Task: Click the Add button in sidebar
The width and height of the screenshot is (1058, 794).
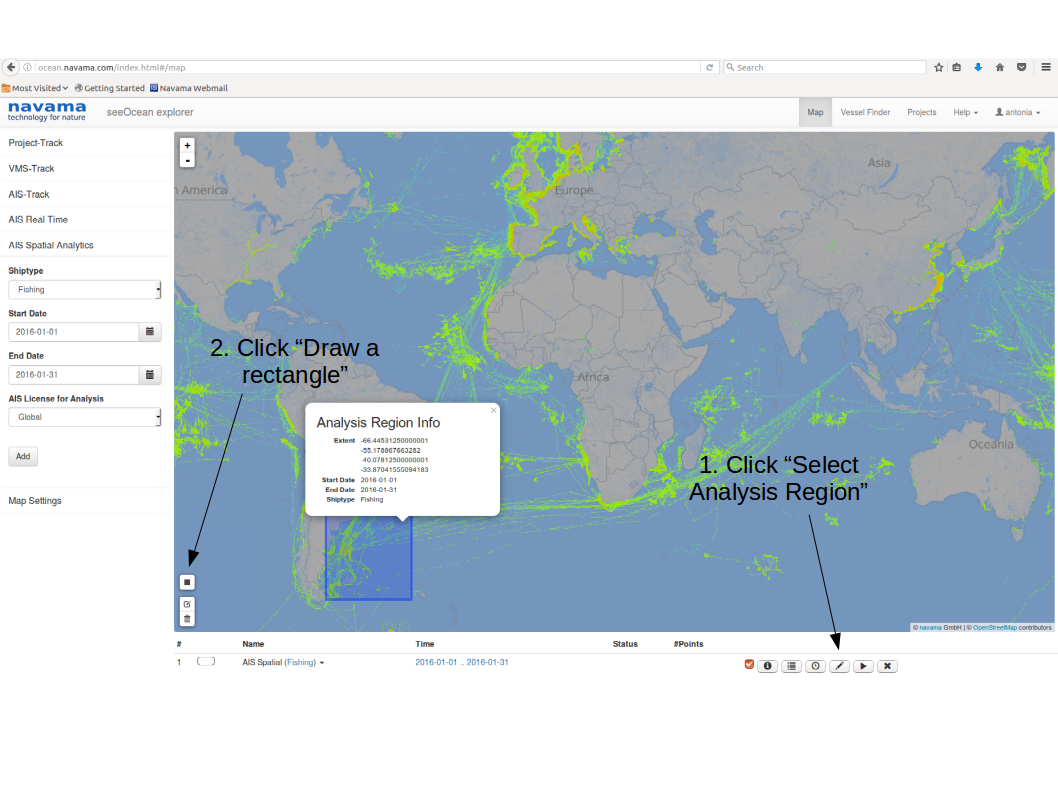Action: (x=23, y=457)
